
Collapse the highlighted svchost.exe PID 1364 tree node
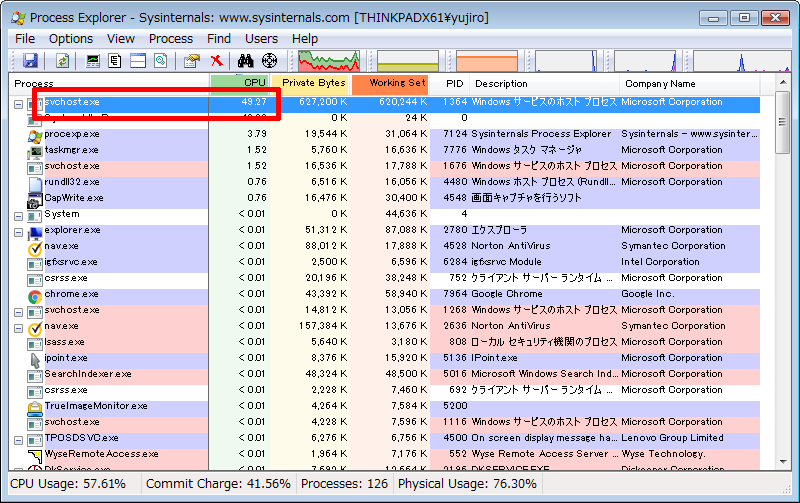pos(18,104)
